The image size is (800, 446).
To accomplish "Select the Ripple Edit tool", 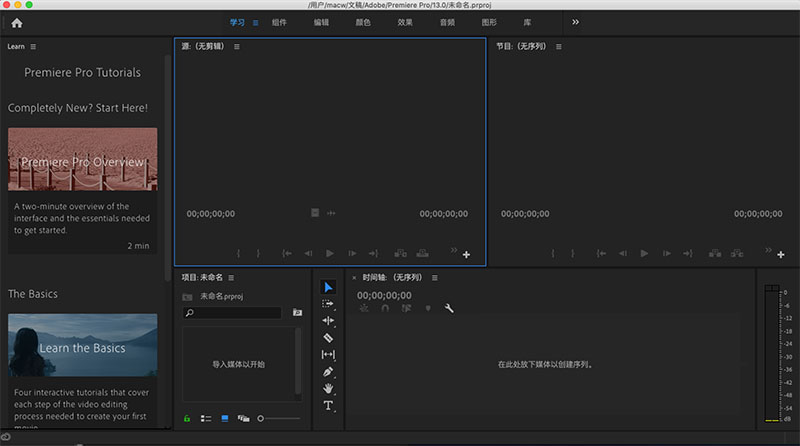I will [x=328, y=320].
